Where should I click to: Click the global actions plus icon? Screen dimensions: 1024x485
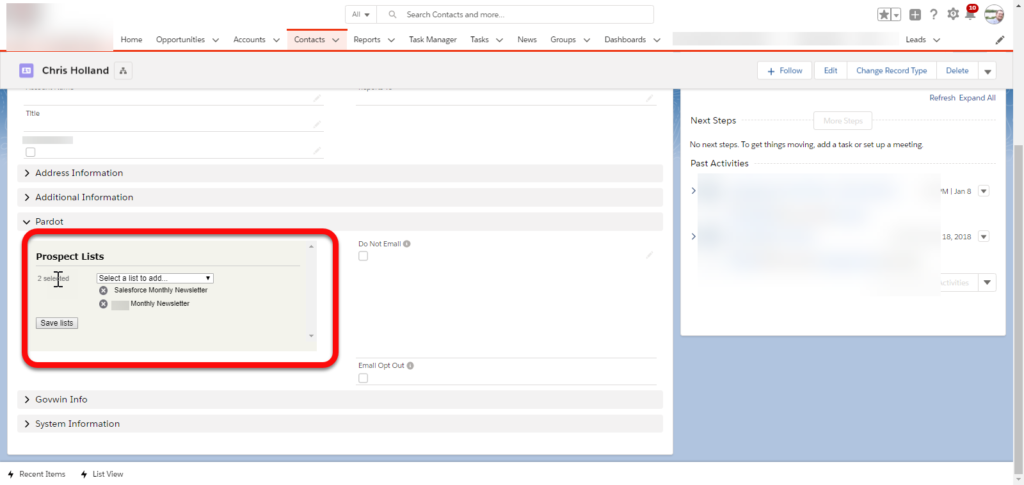coord(915,15)
